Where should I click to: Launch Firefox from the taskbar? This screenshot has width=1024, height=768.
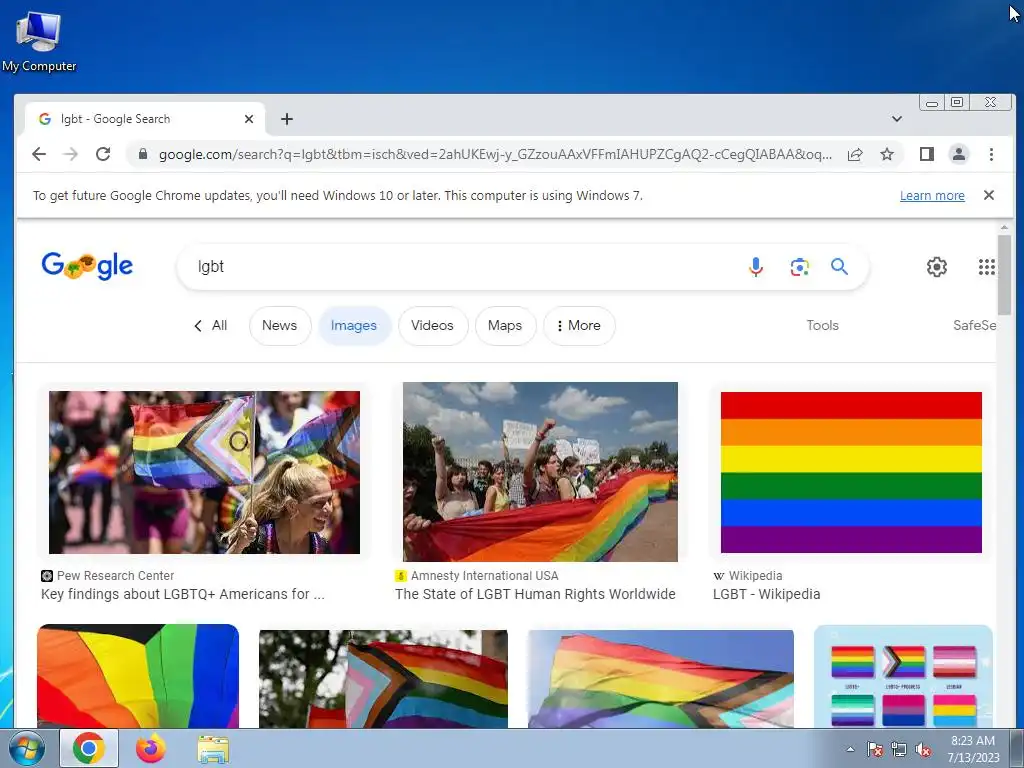click(x=150, y=748)
